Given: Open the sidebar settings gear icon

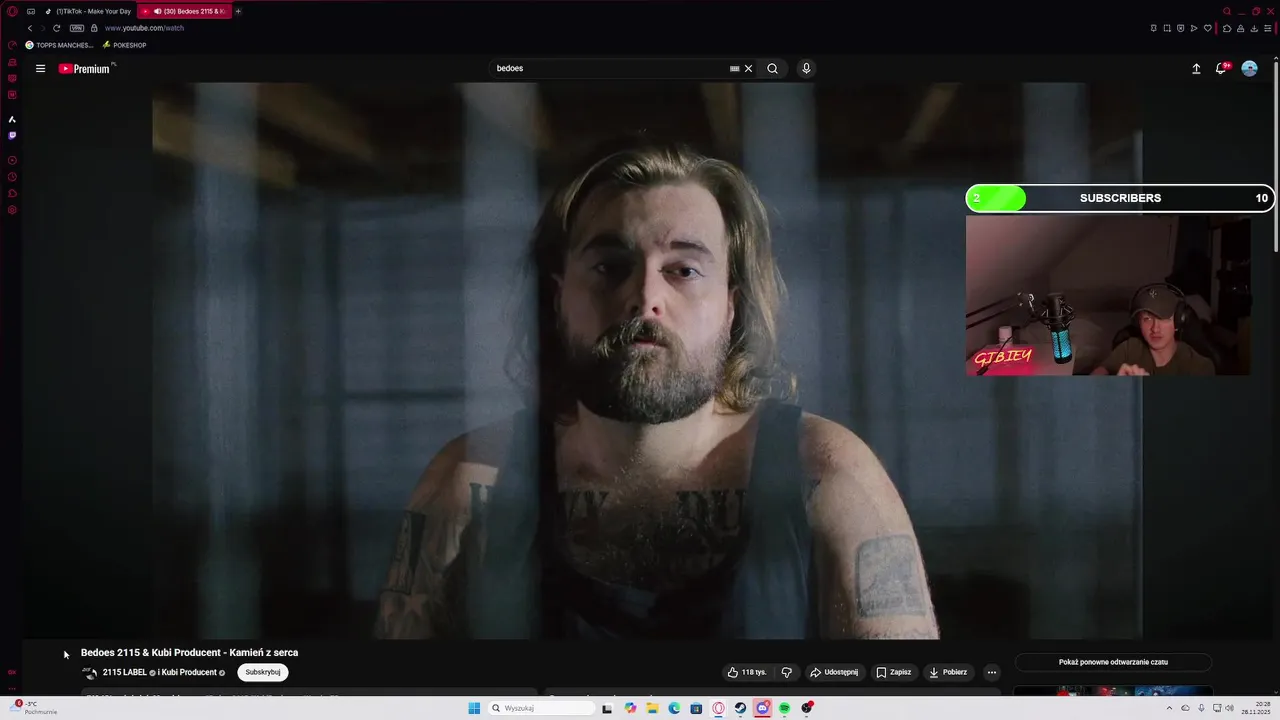Looking at the screenshot, I should (x=12, y=210).
